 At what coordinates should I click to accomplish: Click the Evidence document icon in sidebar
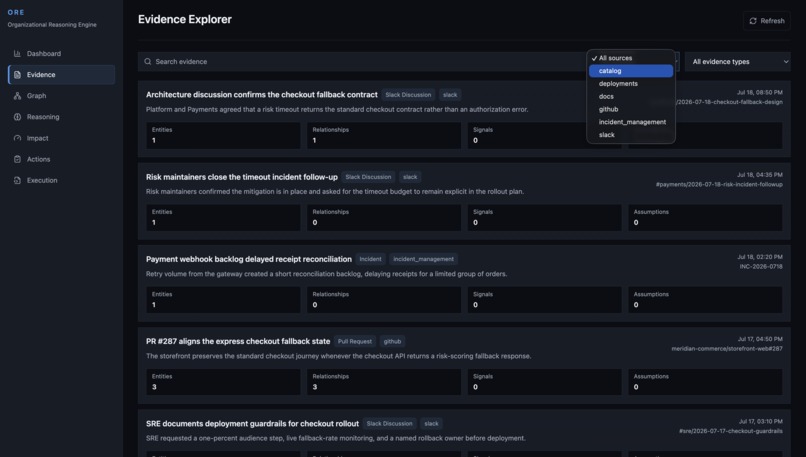17,75
